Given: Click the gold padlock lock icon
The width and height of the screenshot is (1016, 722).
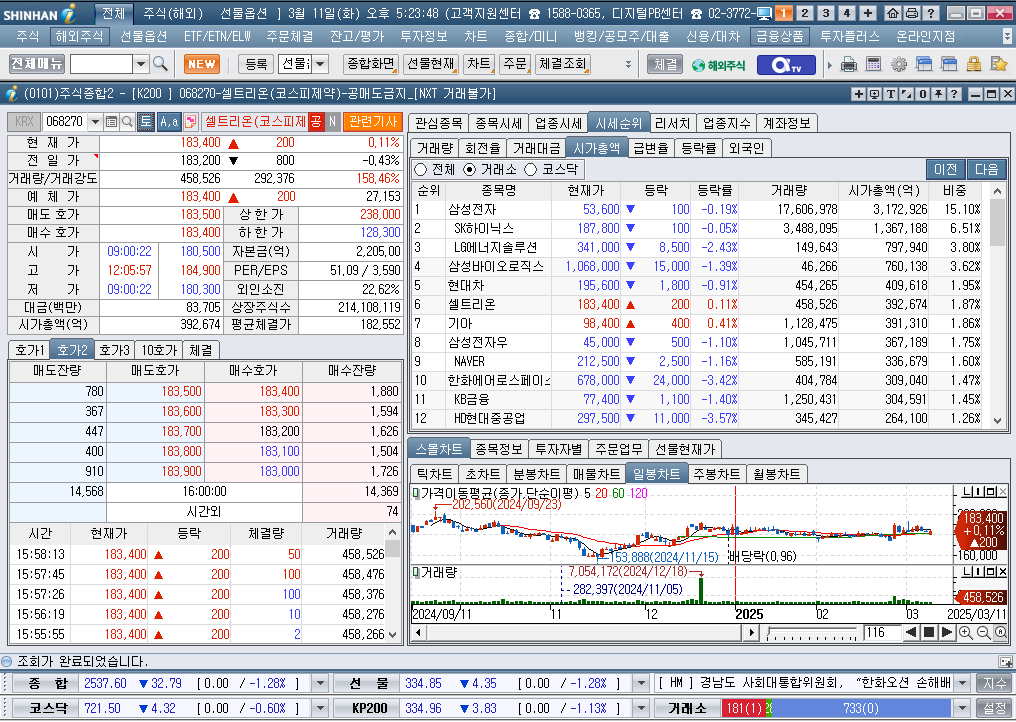Looking at the screenshot, I should point(973,64).
